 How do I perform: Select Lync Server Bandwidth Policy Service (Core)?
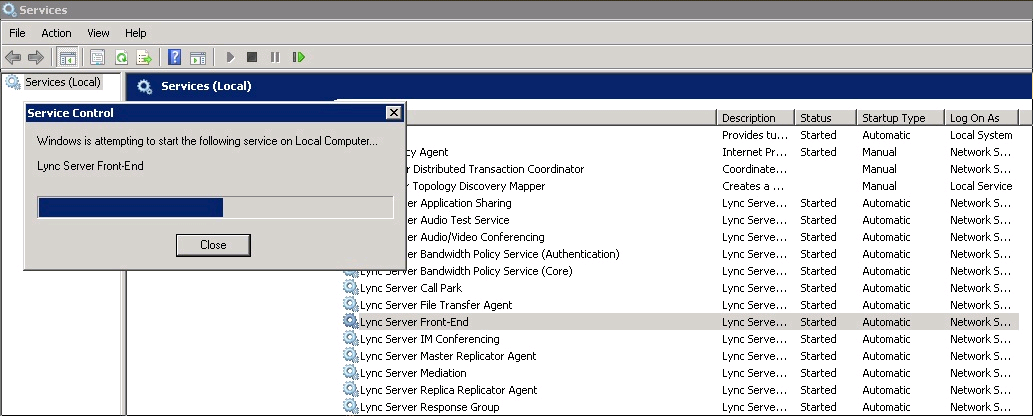pos(466,271)
